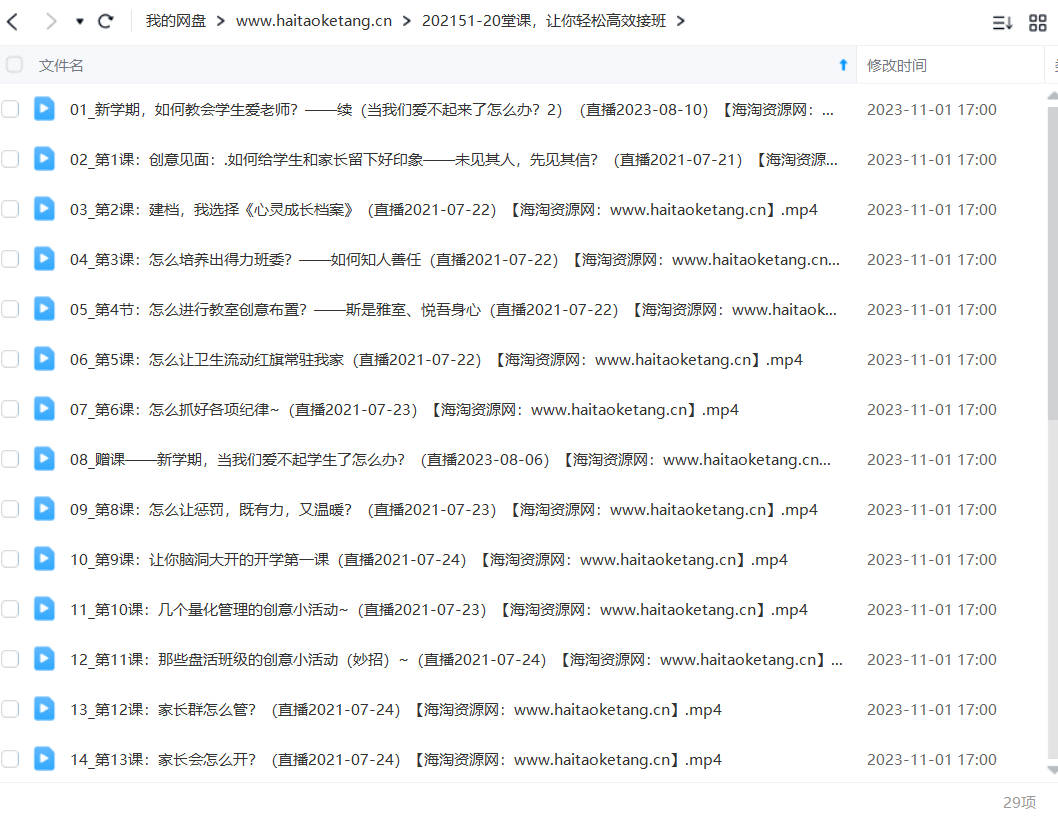Expand chevron after www.haitaoketang.cn breadcrumb
The height and width of the screenshot is (820, 1058).
pyautogui.click(x=406, y=22)
